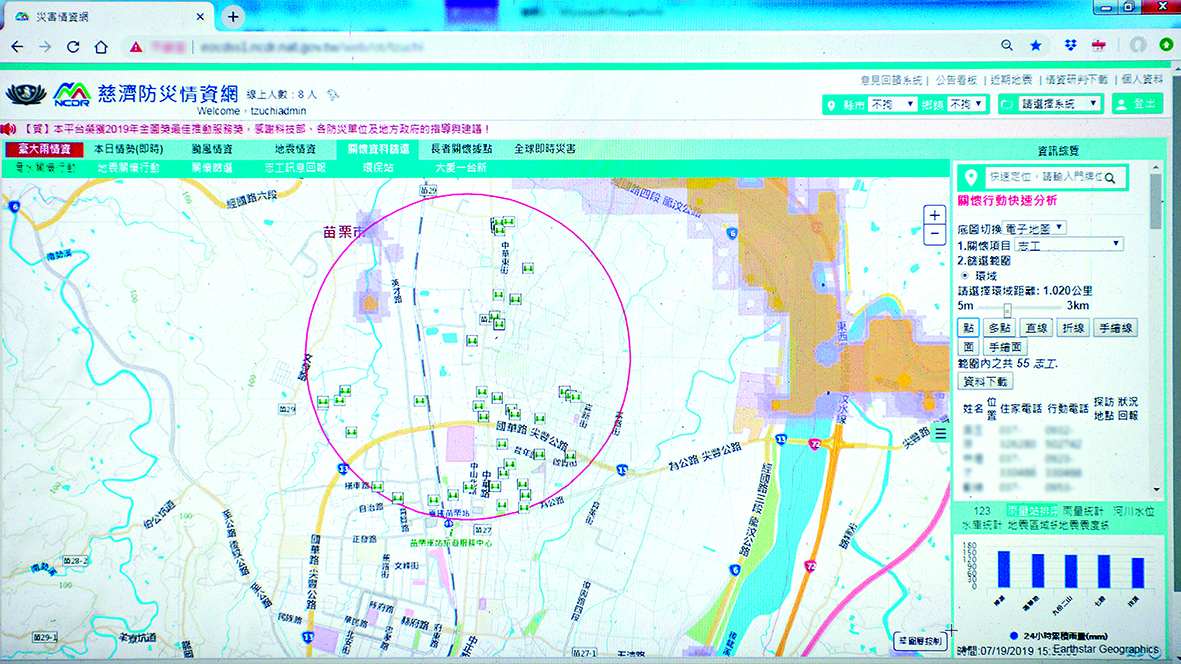Image resolution: width=1181 pixels, height=664 pixels.
Task: Select the 關懷資料篩選 tab
Action: (x=379, y=149)
